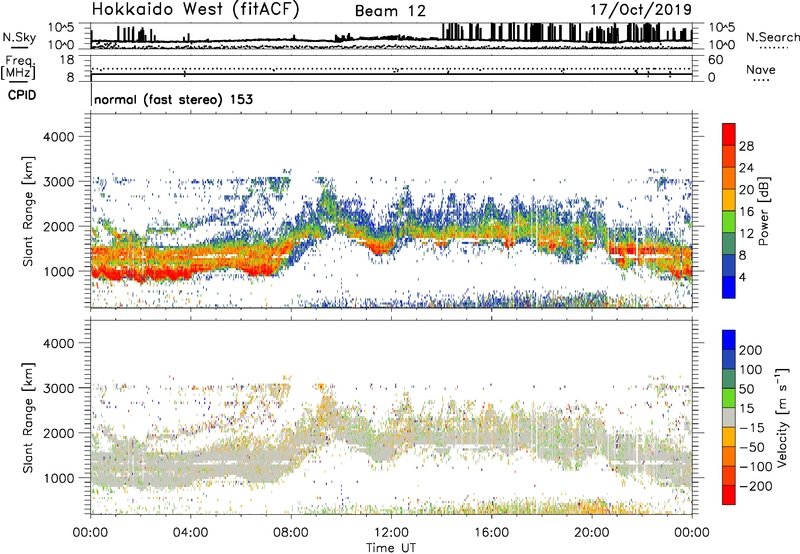Click the '18' frequency axis tick
The height and width of the screenshot is (554, 800).
click(x=67, y=60)
